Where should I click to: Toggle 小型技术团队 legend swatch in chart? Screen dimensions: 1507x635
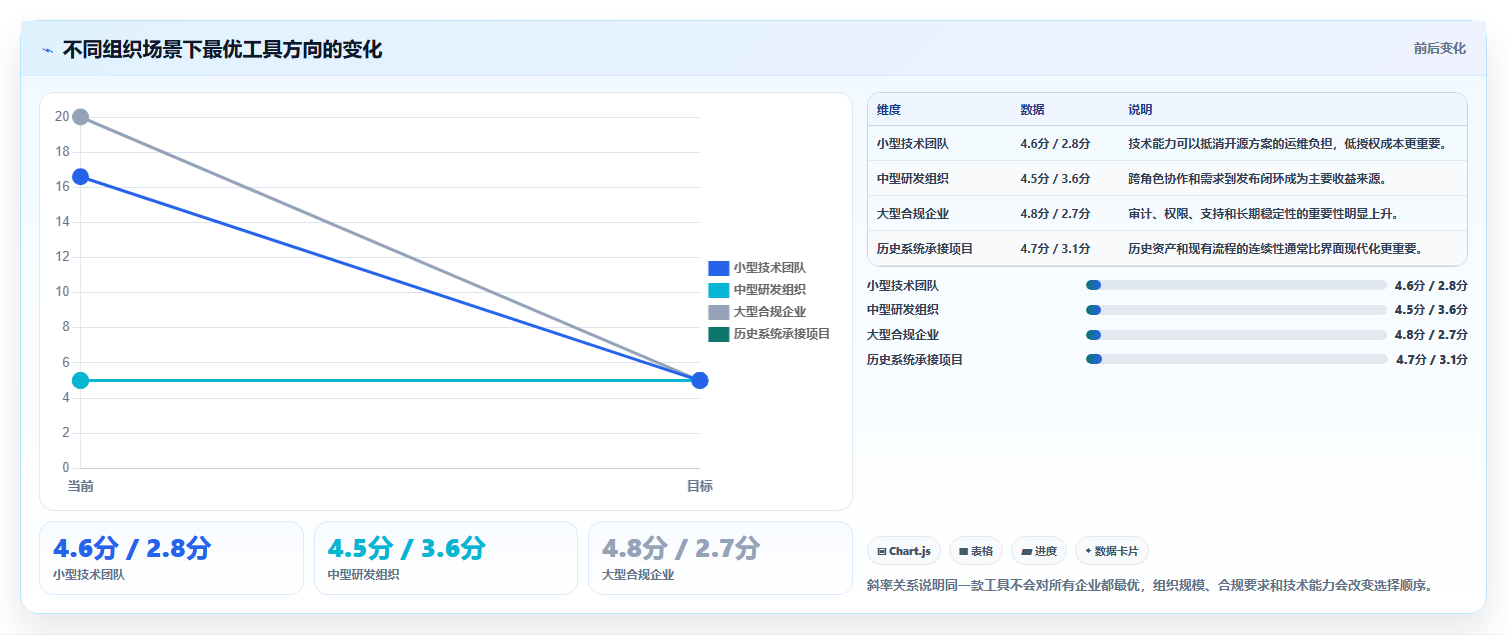pos(718,267)
